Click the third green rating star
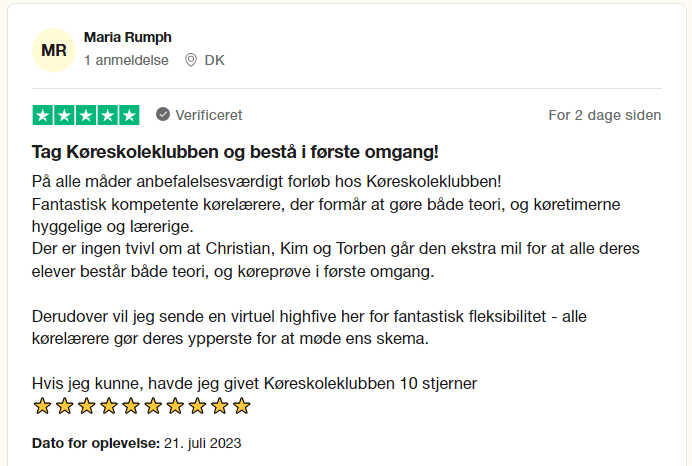The height and width of the screenshot is (466, 692). click(x=87, y=115)
